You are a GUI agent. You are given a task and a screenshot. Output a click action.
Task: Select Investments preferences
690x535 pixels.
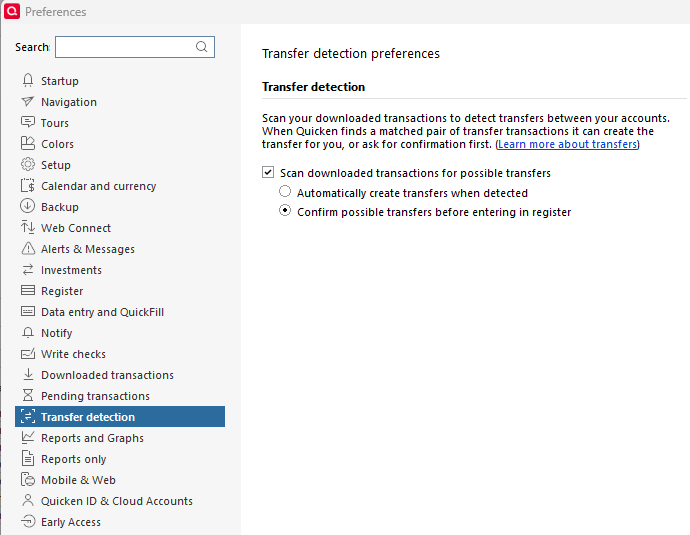pos(71,270)
